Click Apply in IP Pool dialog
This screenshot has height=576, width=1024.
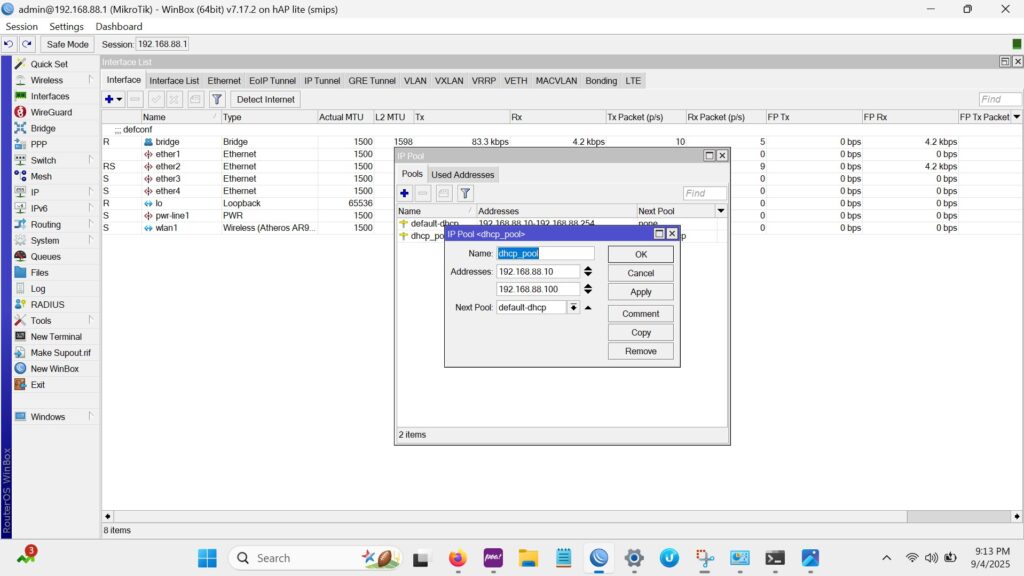click(x=641, y=292)
